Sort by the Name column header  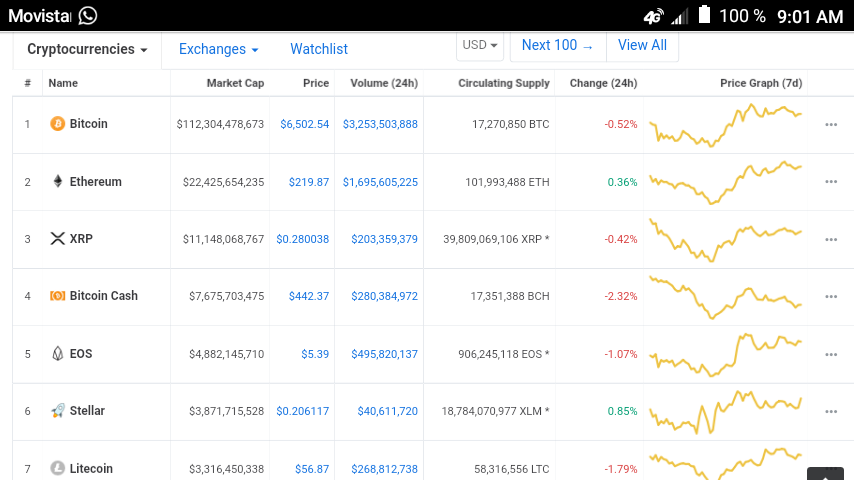point(63,83)
